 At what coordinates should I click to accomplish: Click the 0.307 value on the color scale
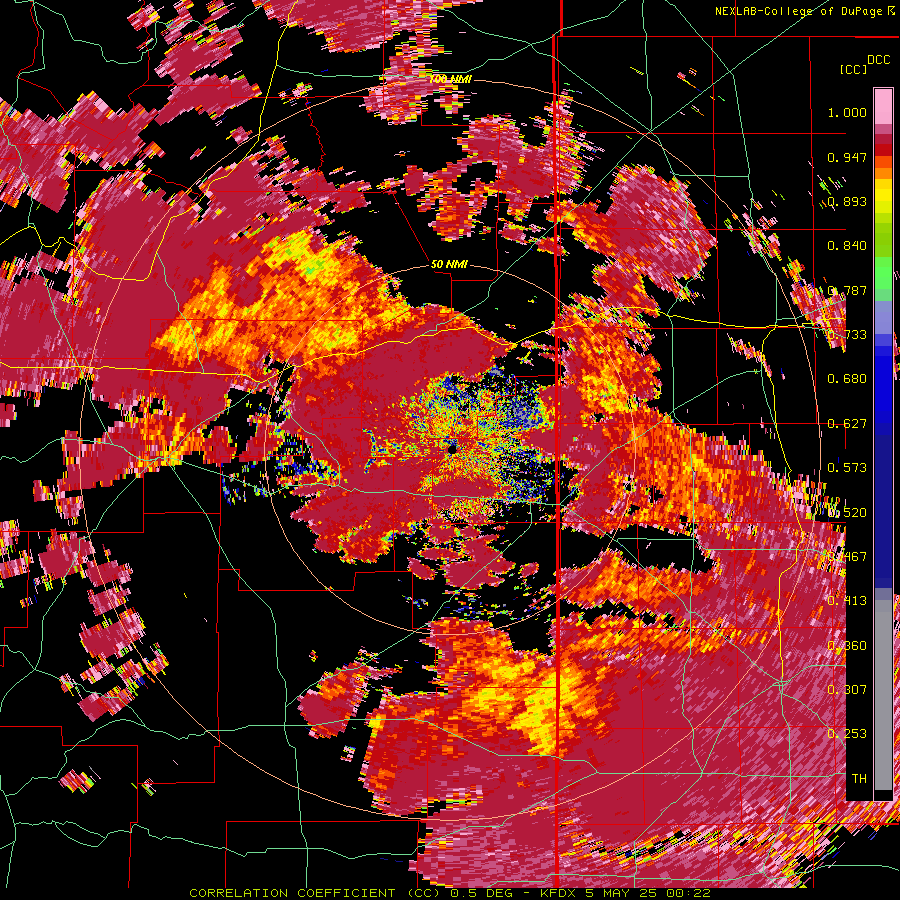click(847, 690)
